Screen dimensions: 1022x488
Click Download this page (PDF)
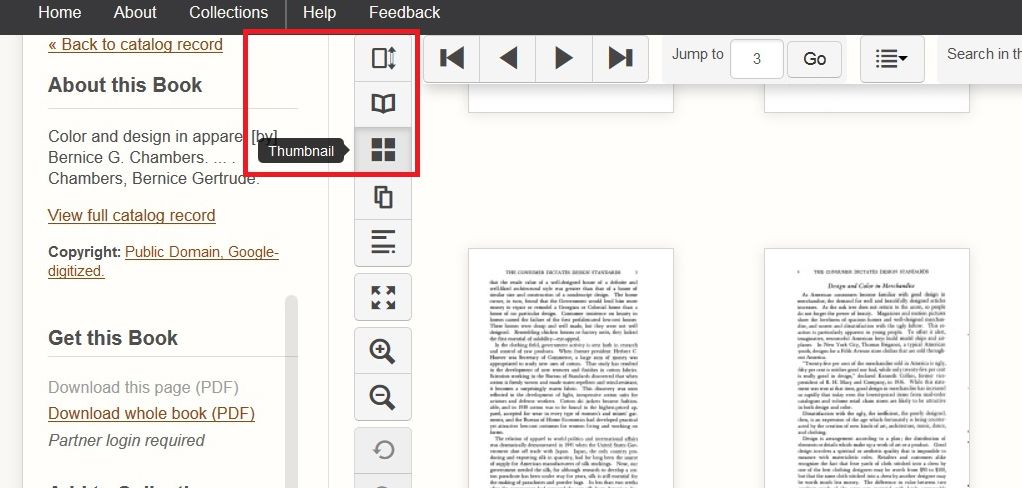(143, 388)
